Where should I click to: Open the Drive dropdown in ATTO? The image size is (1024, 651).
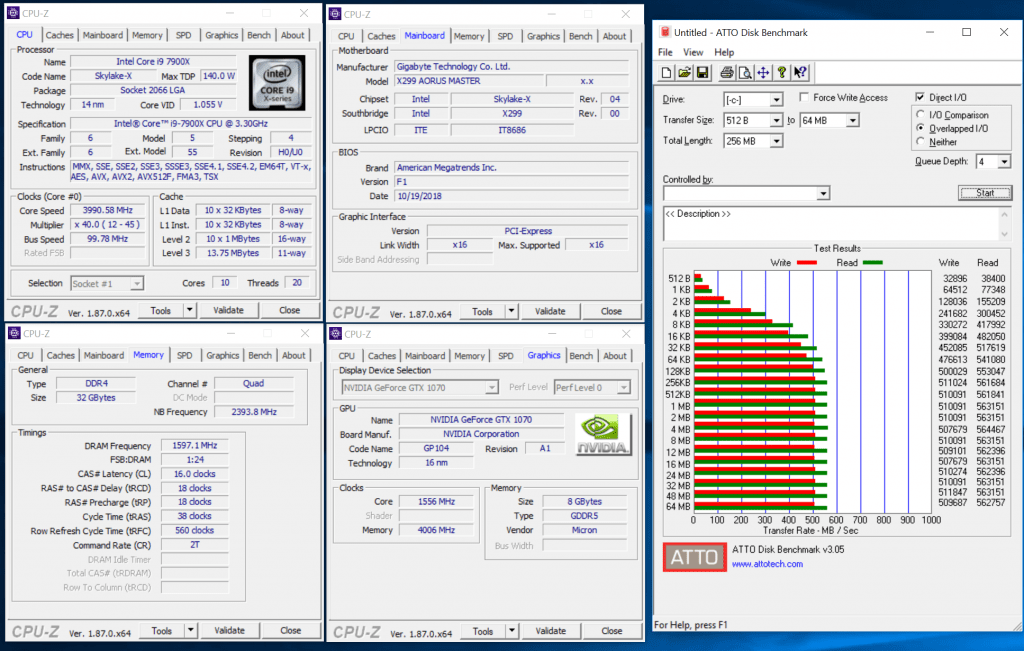pyautogui.click(x=776, y=100)
